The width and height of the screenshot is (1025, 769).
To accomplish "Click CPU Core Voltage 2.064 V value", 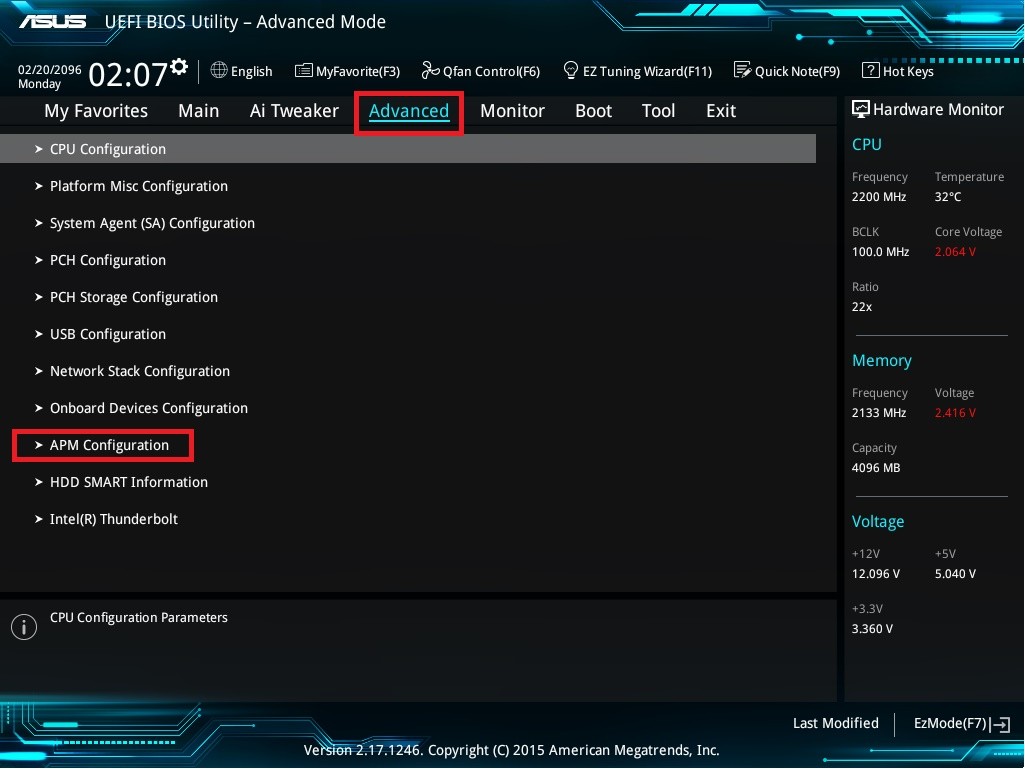I will tap(955, 252).
